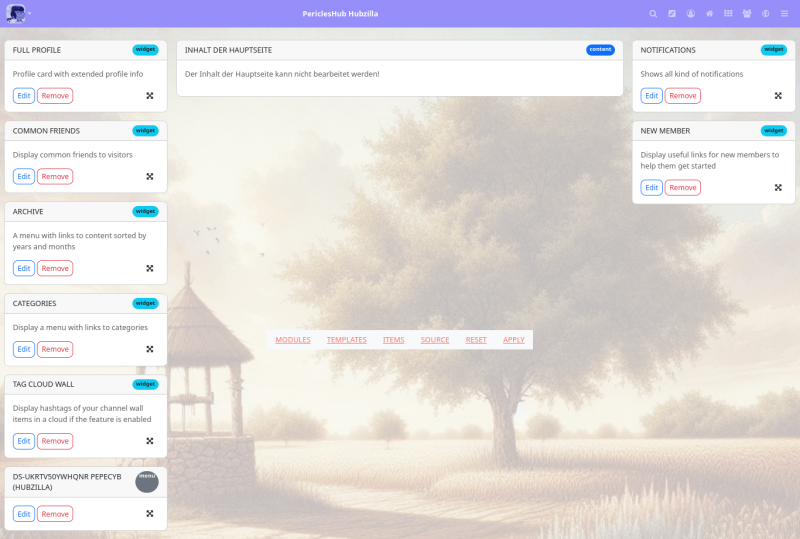Screen dimensions: 800x539
Task: Open the Templates menu
Action: click(346, 340)
